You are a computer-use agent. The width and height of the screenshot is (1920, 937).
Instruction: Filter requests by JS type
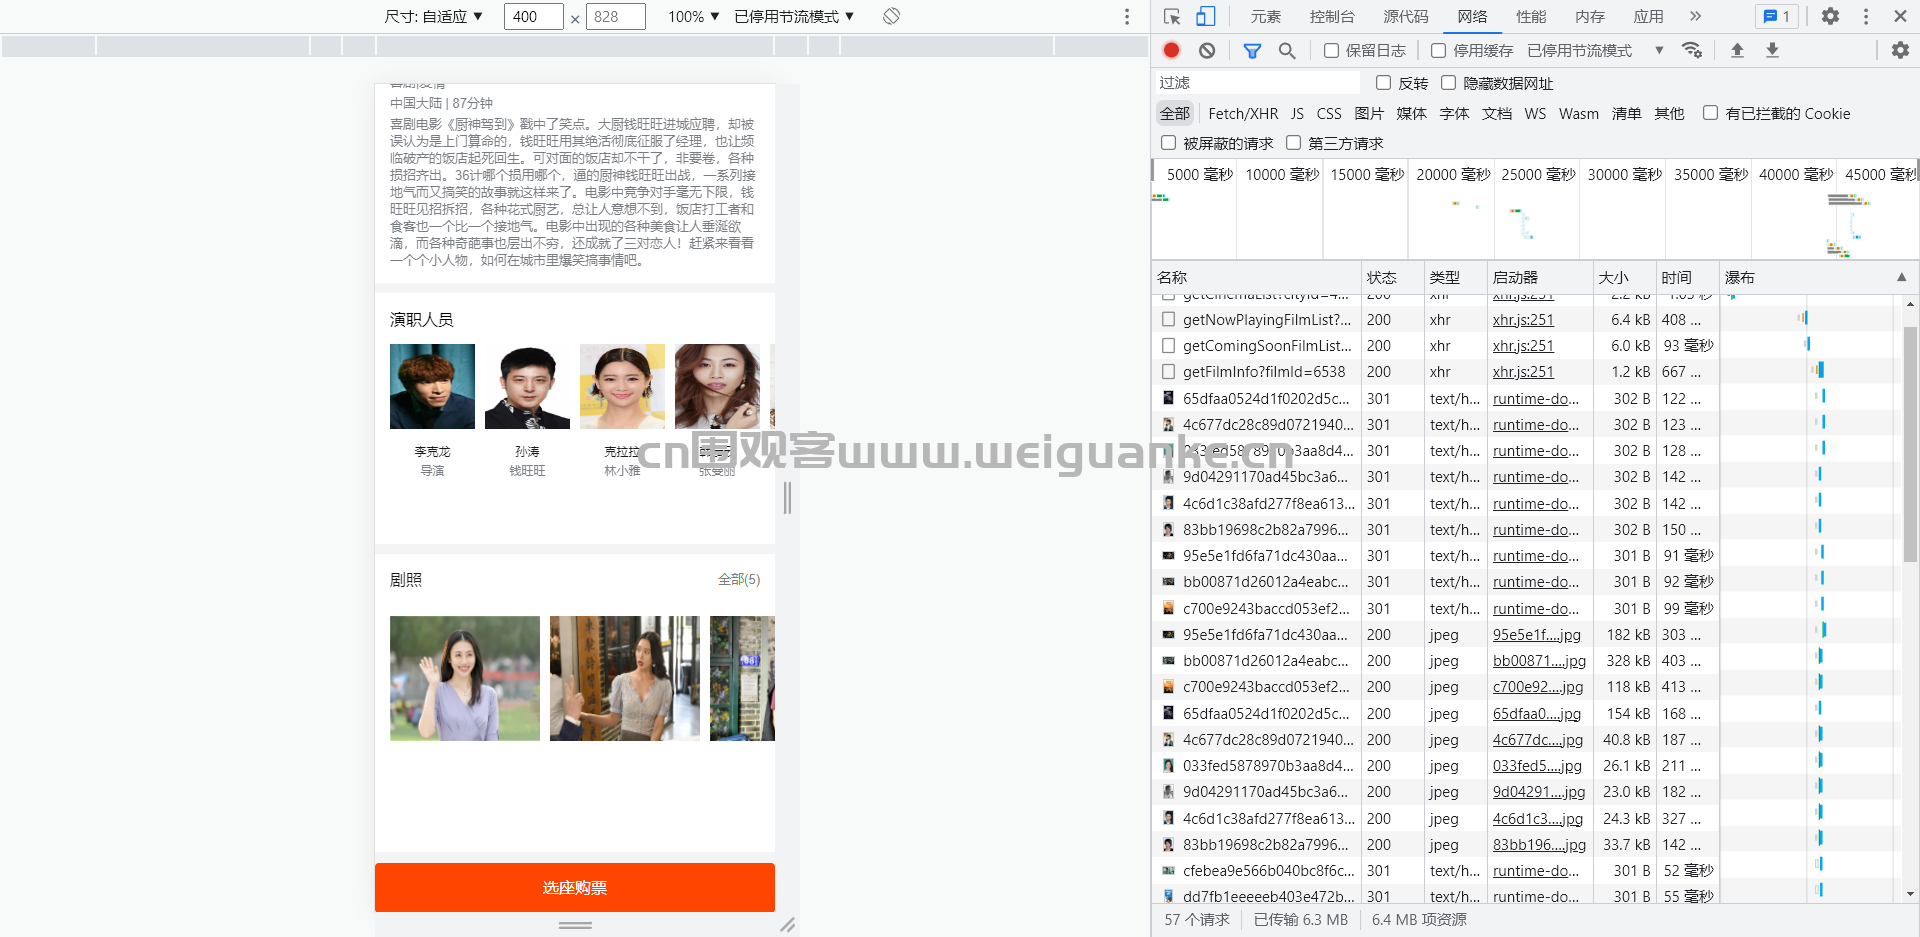tap(1297, 114)
